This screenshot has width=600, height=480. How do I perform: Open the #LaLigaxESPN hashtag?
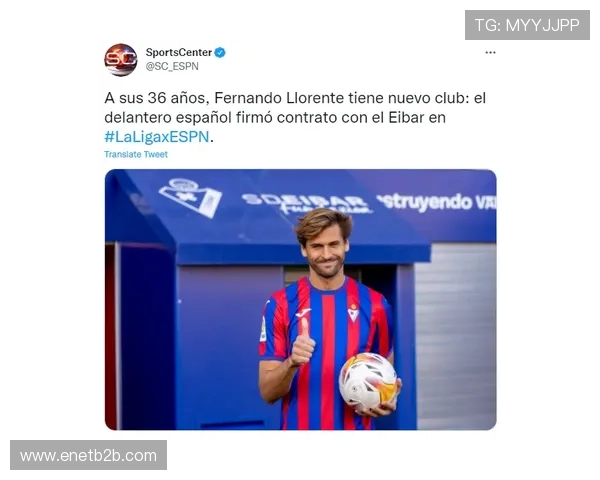pyautogui.click(x=157, y=137)
